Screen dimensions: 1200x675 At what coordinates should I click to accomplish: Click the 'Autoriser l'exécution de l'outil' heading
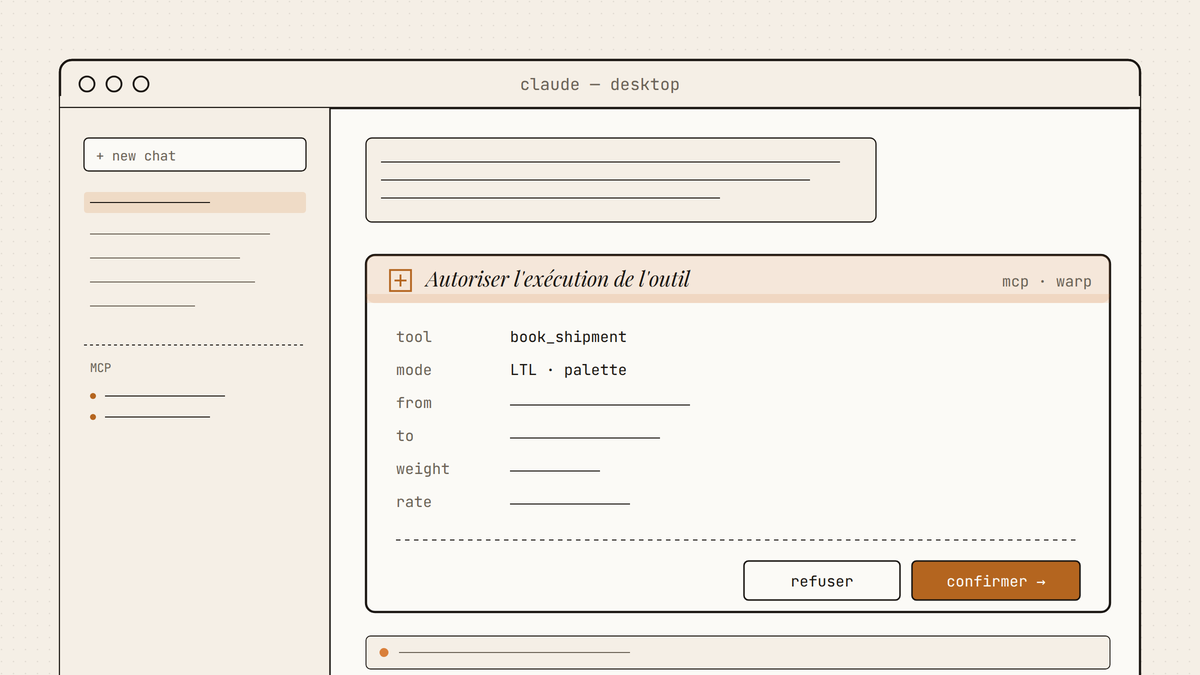(558, 279)
